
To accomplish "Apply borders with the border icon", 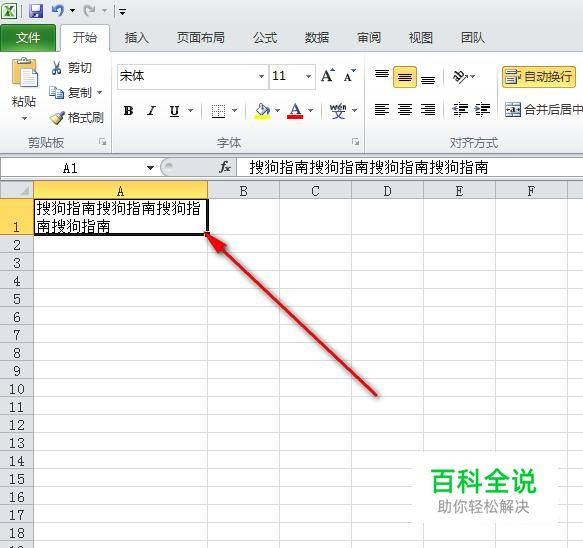I will point(218,111).
